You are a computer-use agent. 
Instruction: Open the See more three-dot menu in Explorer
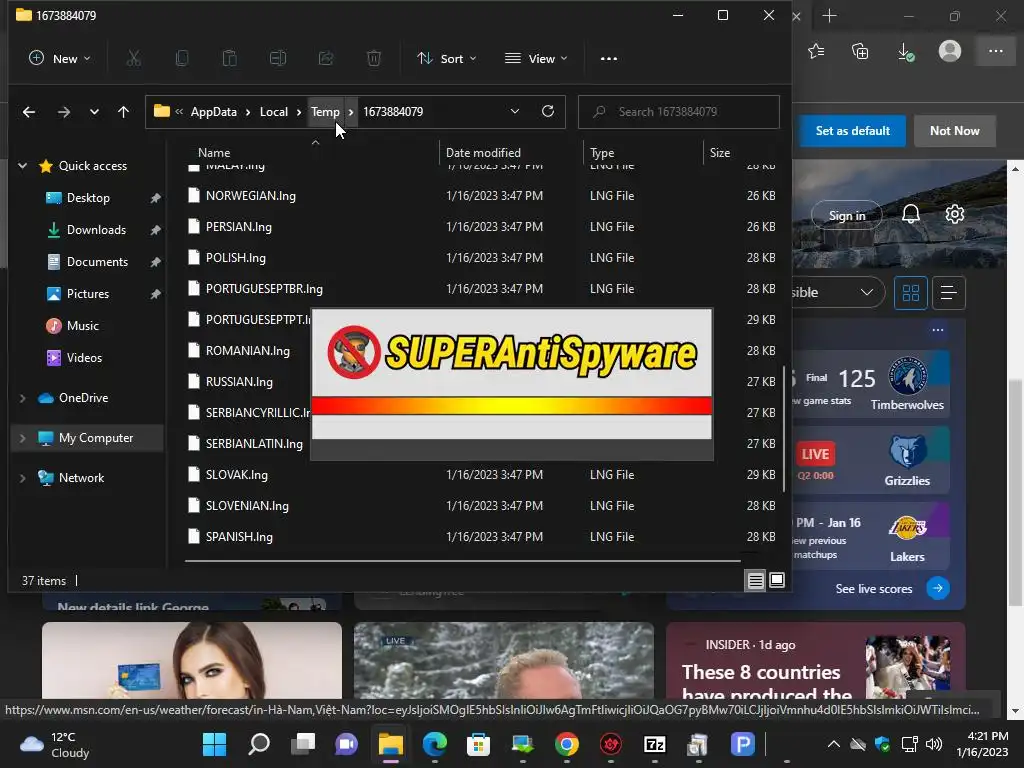[609, 58]
